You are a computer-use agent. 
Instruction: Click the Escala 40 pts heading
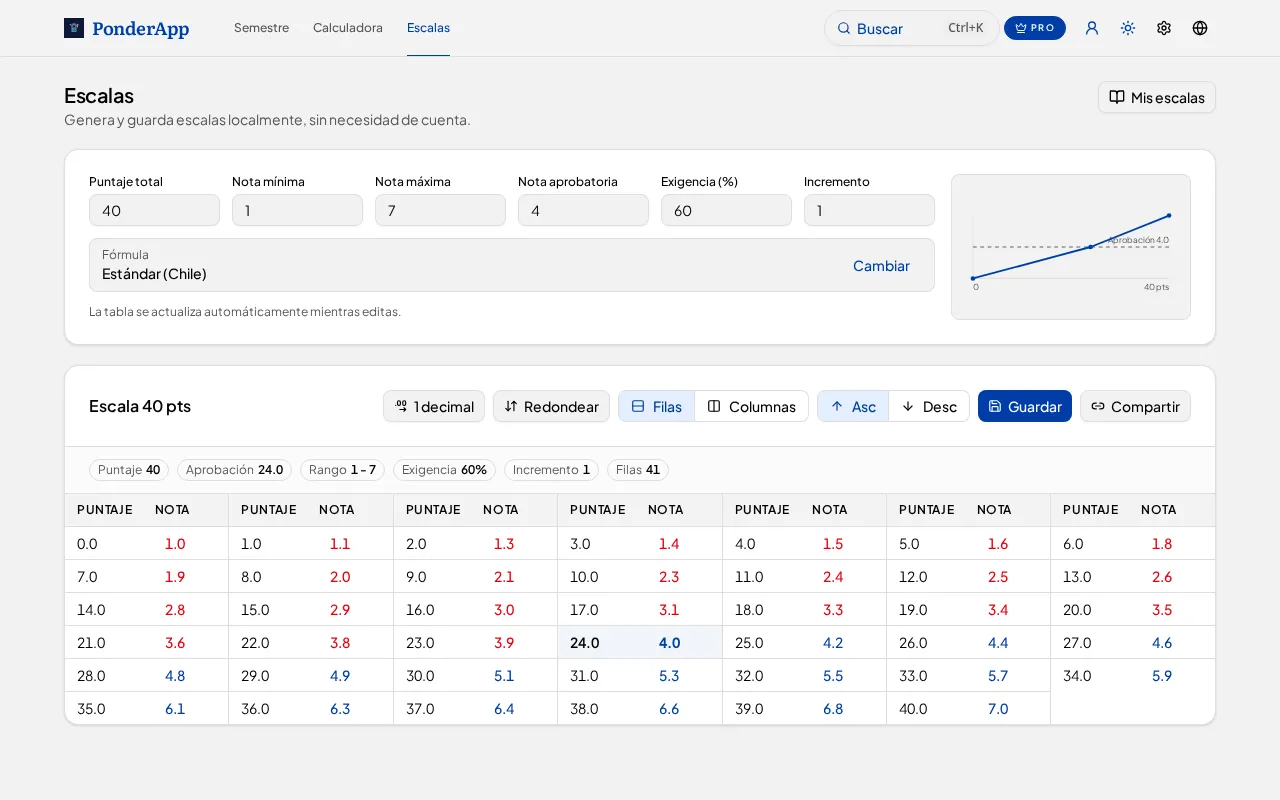tap(140, 406)
